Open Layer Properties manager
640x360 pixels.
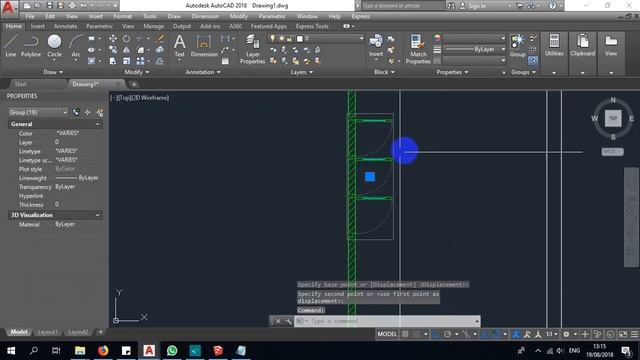click(252, 49)
